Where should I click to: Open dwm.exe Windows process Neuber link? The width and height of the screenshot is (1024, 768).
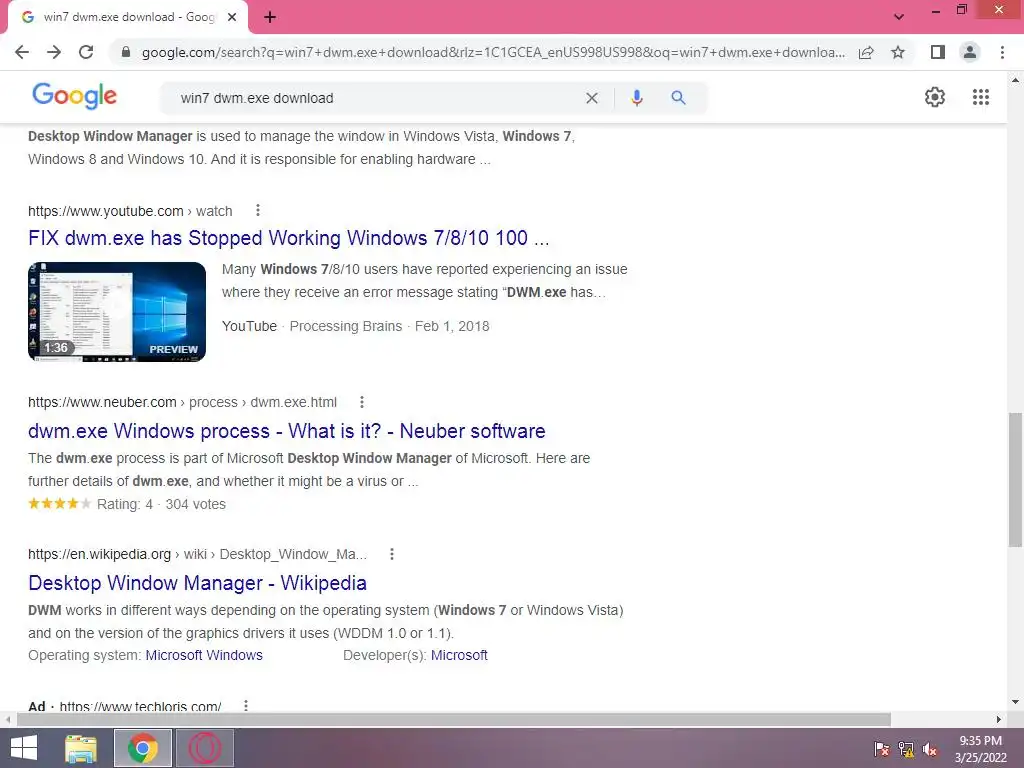click(287, 431)
